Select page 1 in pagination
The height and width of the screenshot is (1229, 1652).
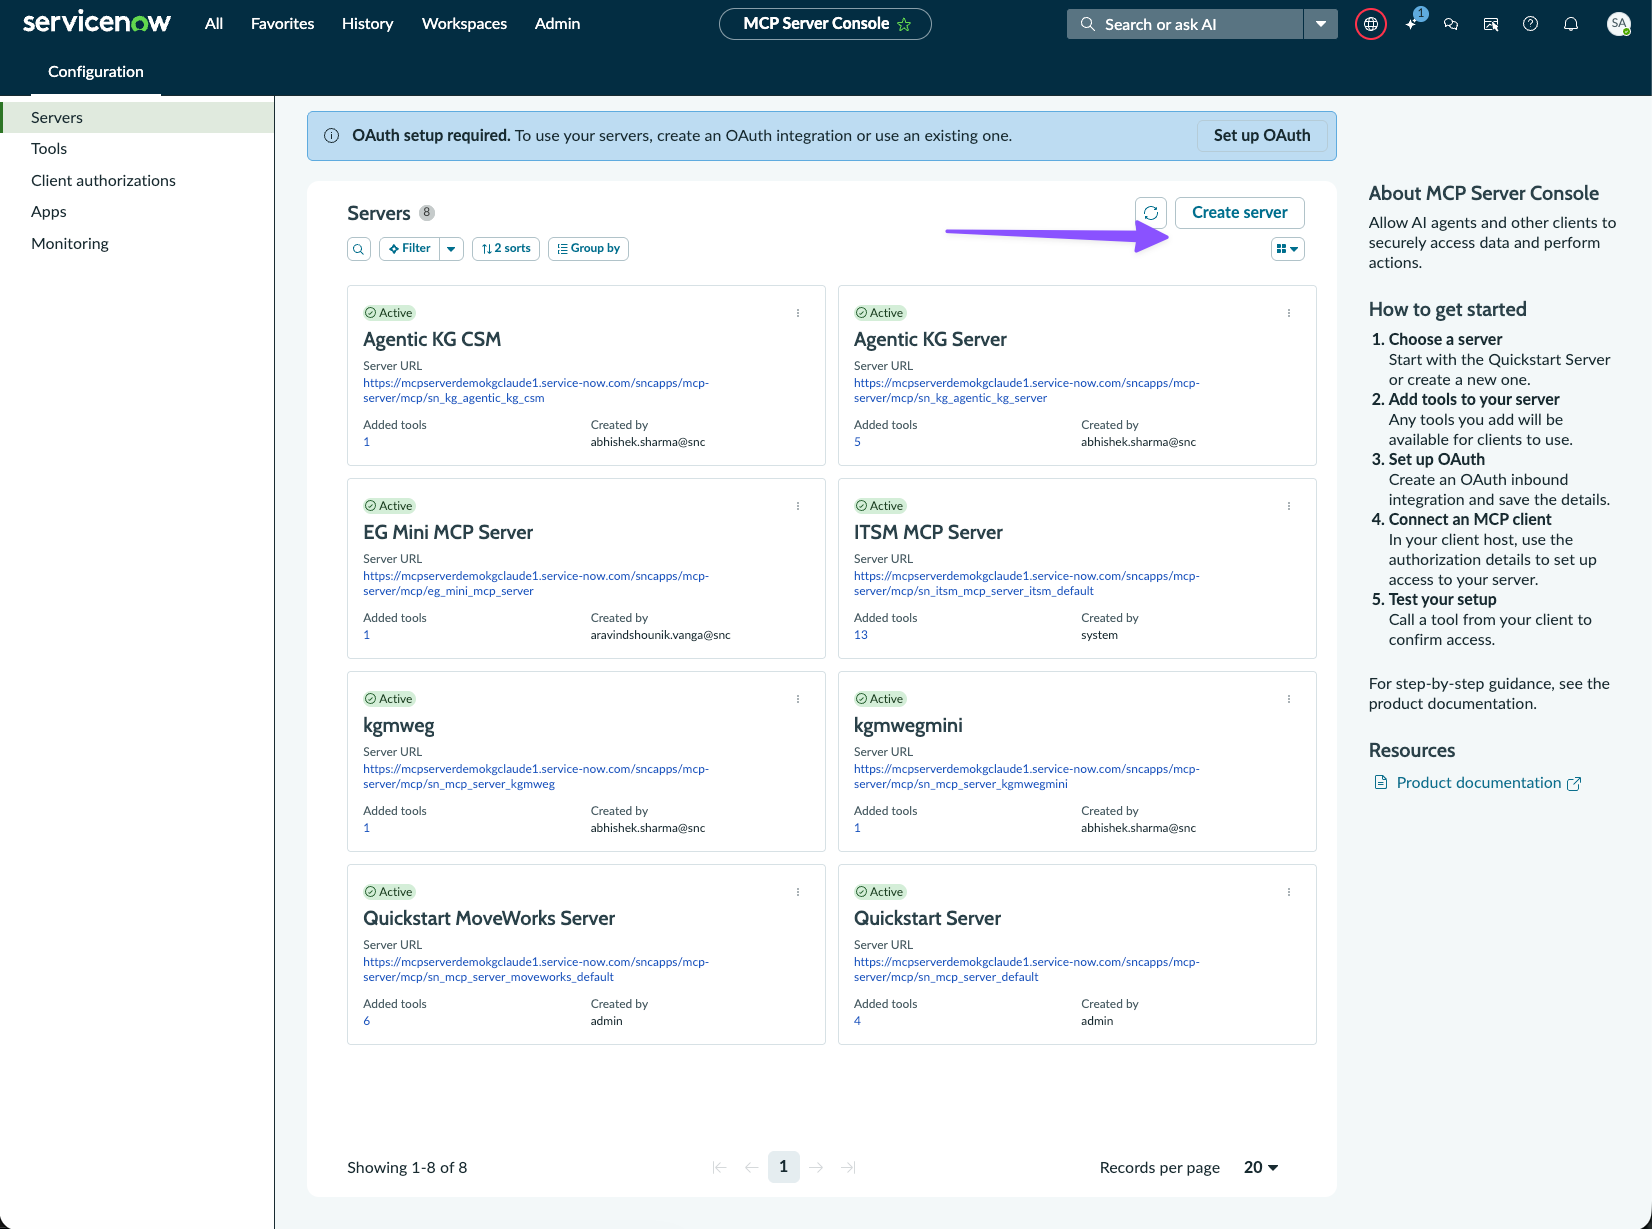[783, 1167]
